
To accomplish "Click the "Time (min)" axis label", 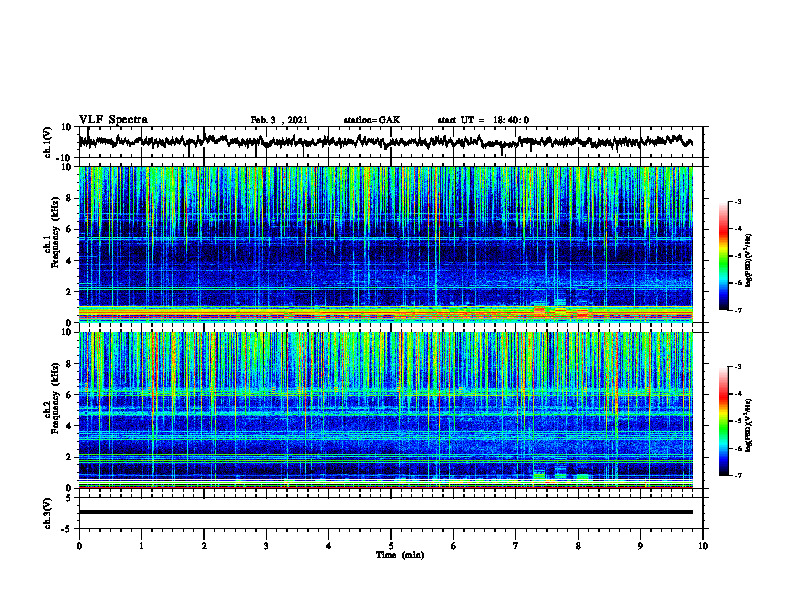I will point(400,555).
